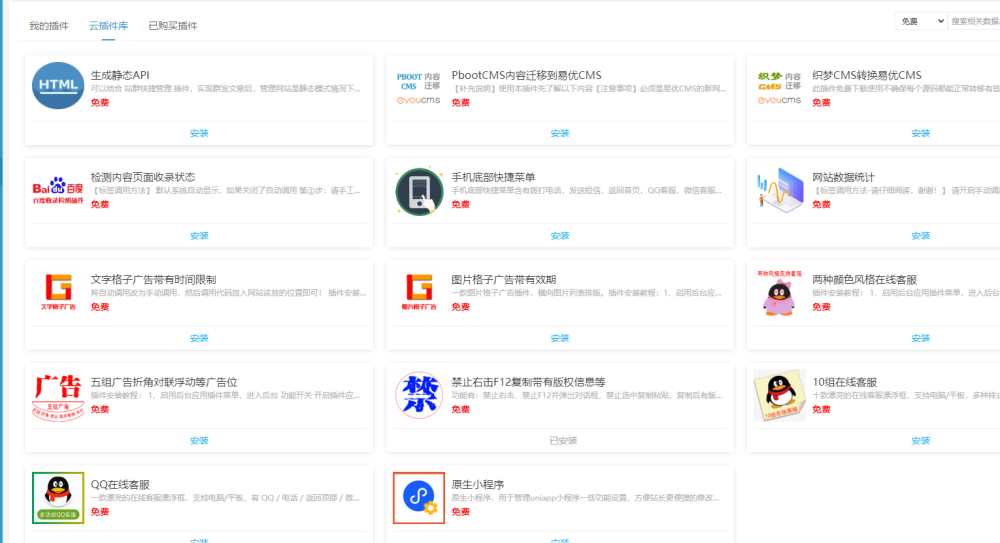Click the 免费 label under QQ在线客服
This screenshot has width=1000, height=543.
point(99,512)
